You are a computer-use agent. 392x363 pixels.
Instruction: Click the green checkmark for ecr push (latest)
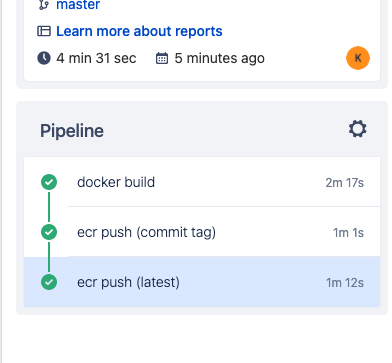[49, 282]
